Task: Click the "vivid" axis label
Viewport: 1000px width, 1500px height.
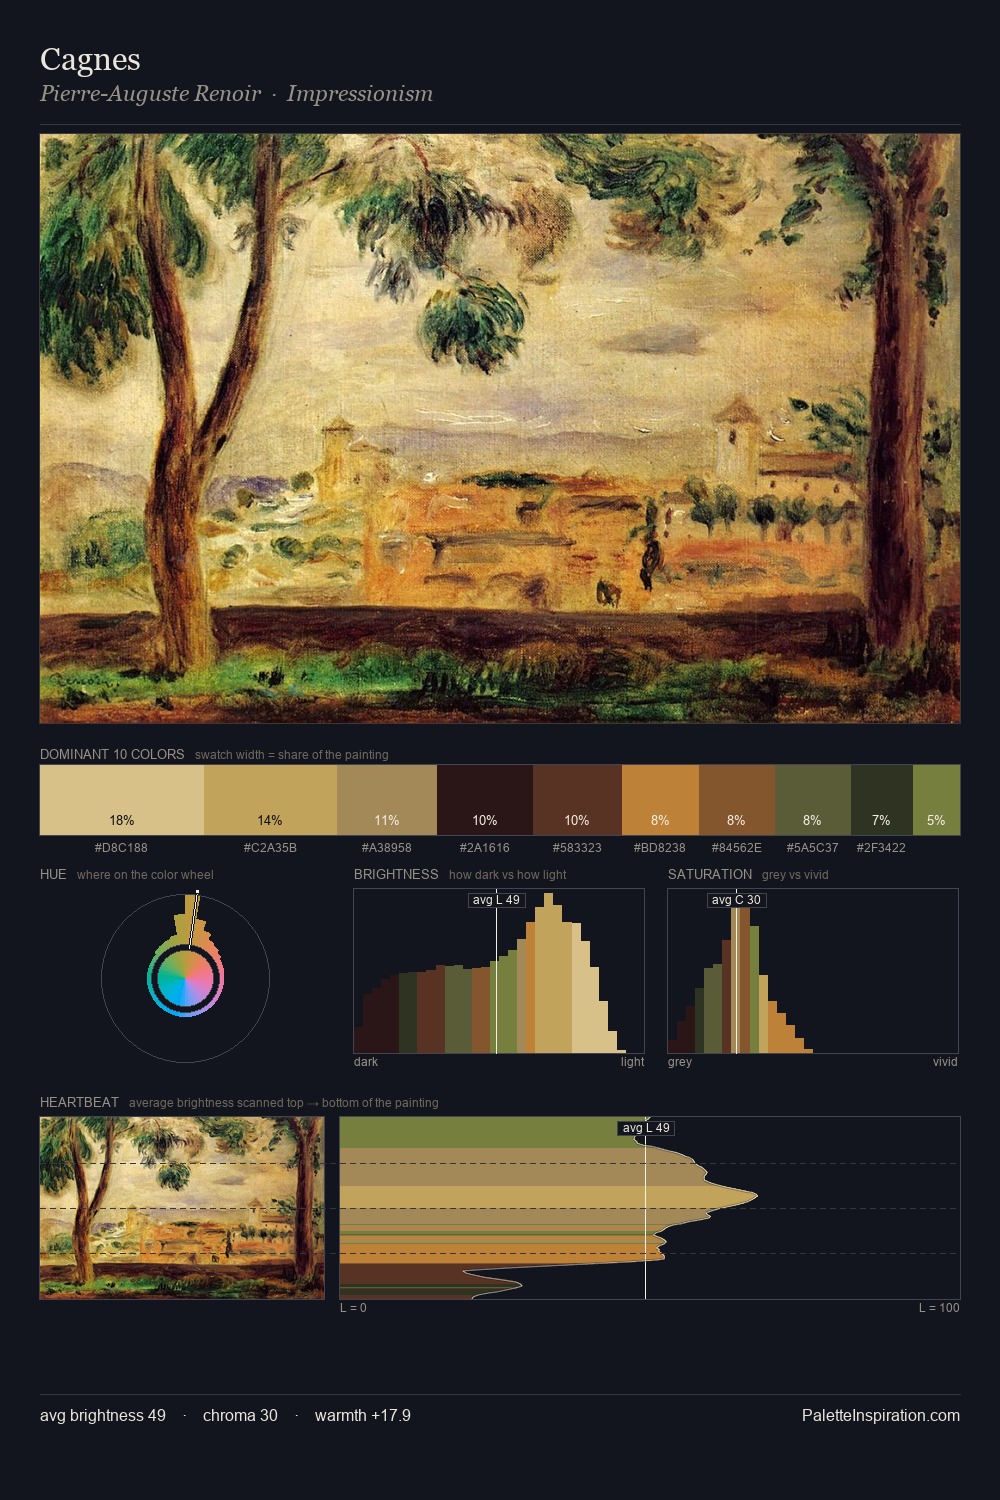Action: point(945,1062)
